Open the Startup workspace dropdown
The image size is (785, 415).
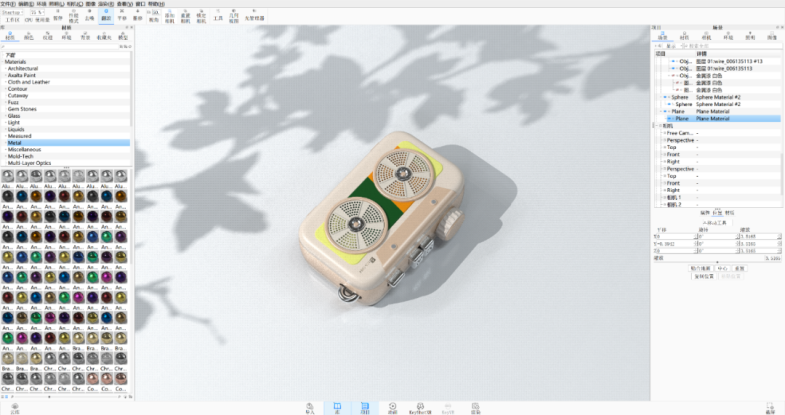point(19,11)
